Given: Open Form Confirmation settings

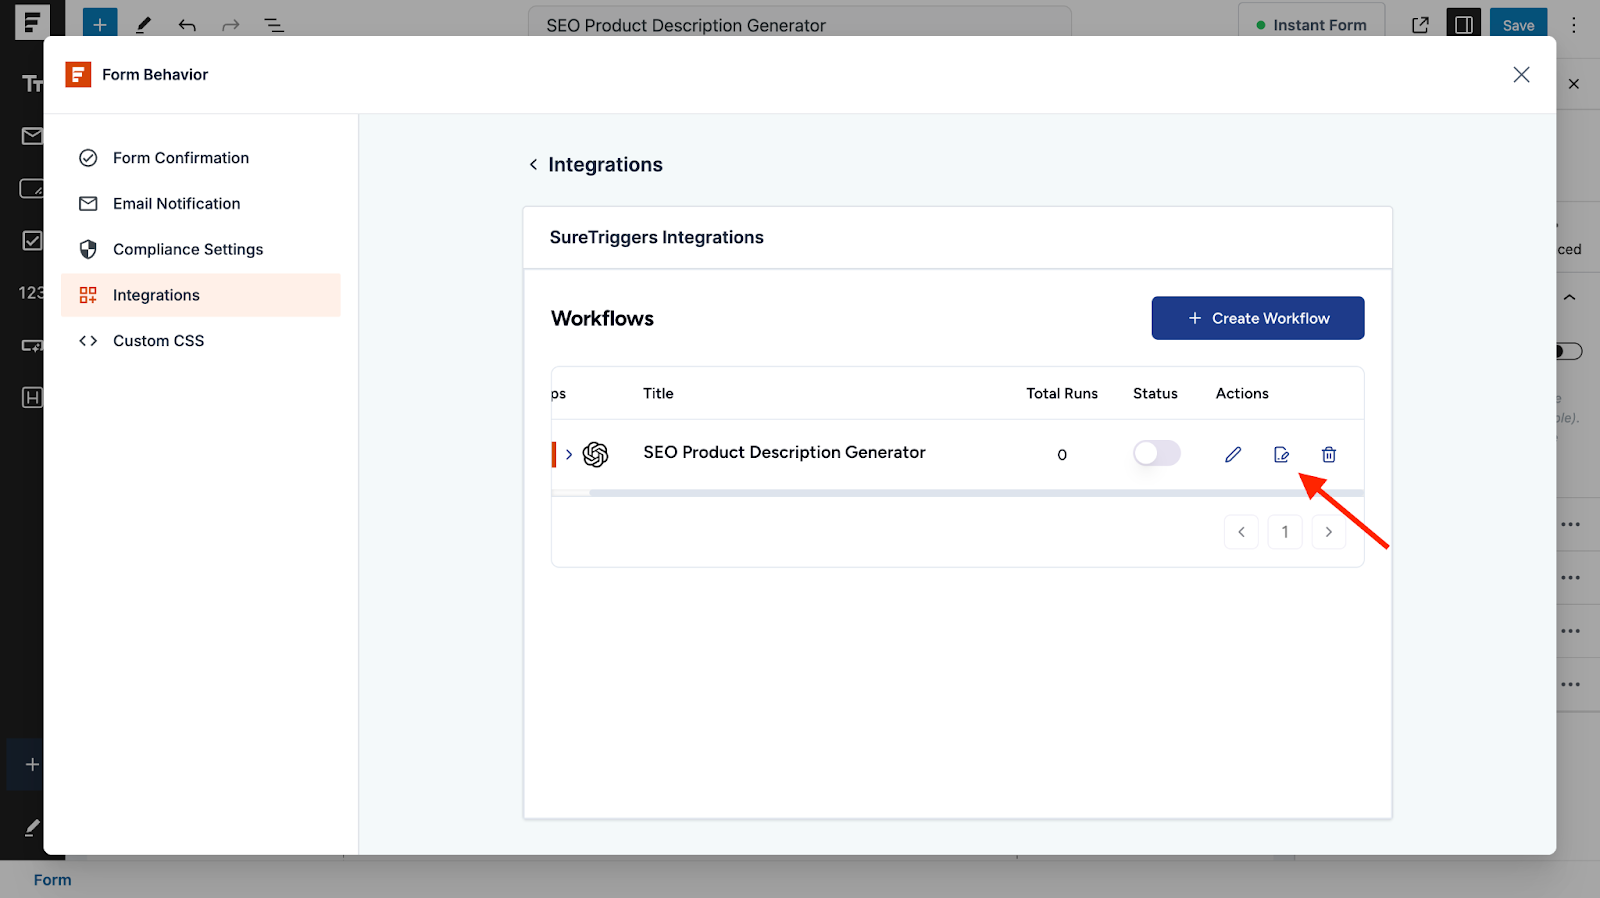Looking at the screenshot, I should (201, 158).
